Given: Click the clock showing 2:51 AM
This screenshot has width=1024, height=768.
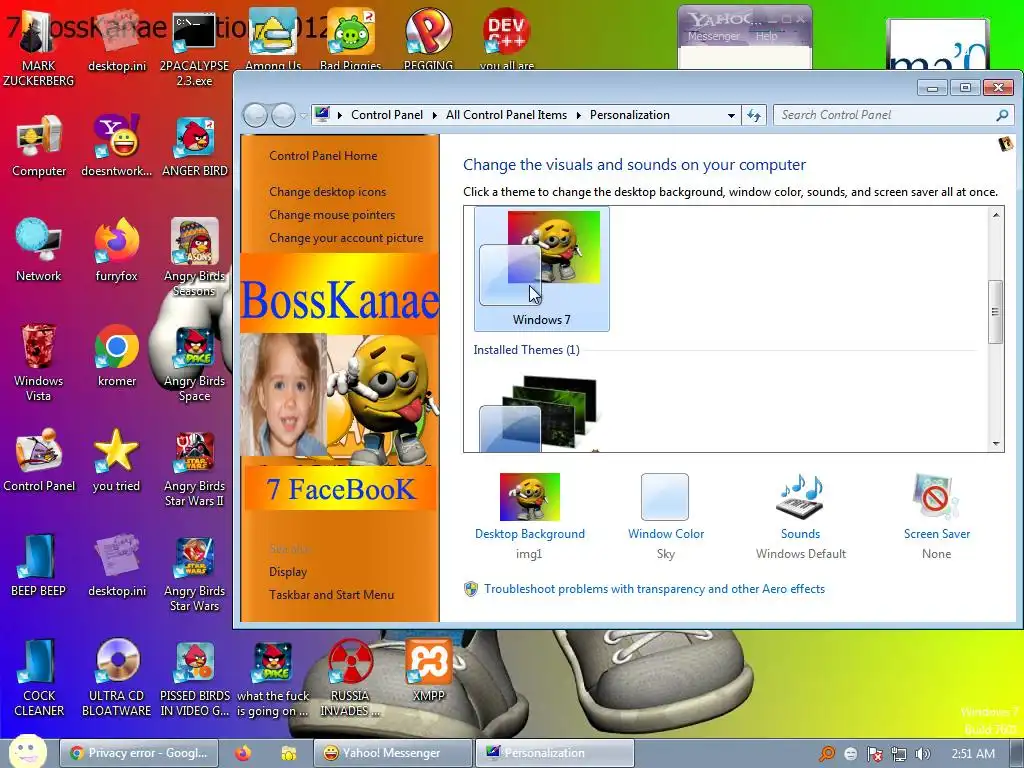Looking at the screenshot, I should click(x=972, y=754).
